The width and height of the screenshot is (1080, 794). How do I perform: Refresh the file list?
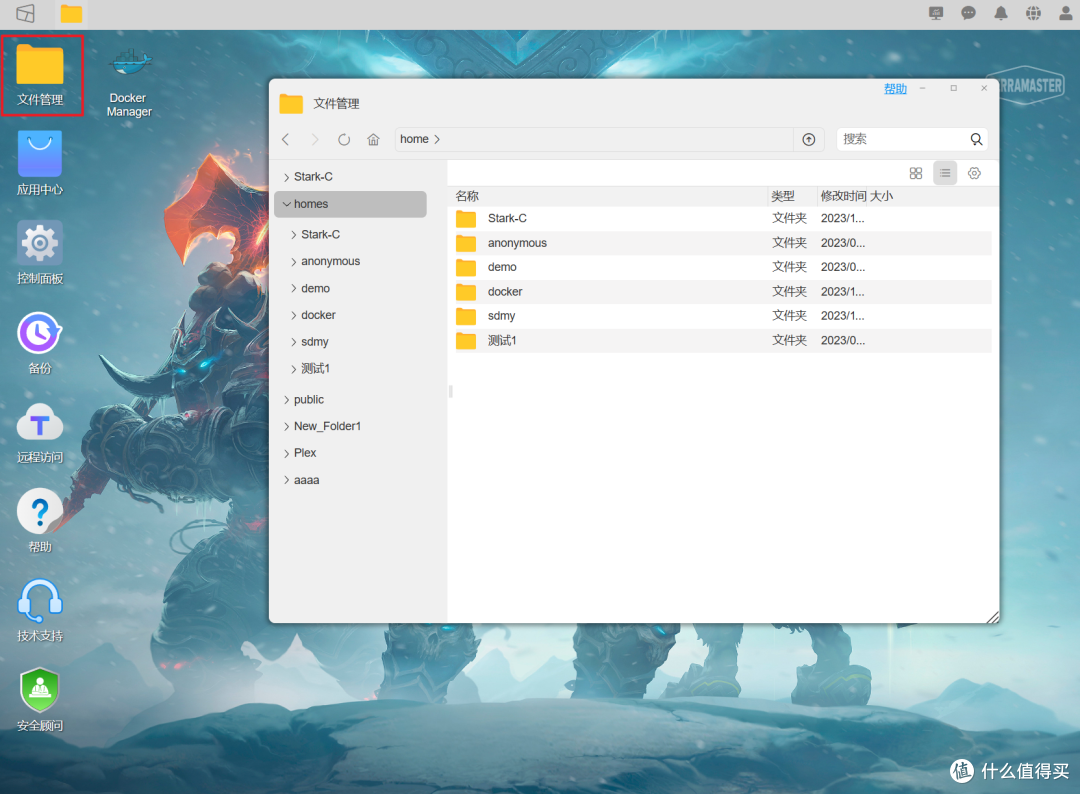click(x=344, y=139)
